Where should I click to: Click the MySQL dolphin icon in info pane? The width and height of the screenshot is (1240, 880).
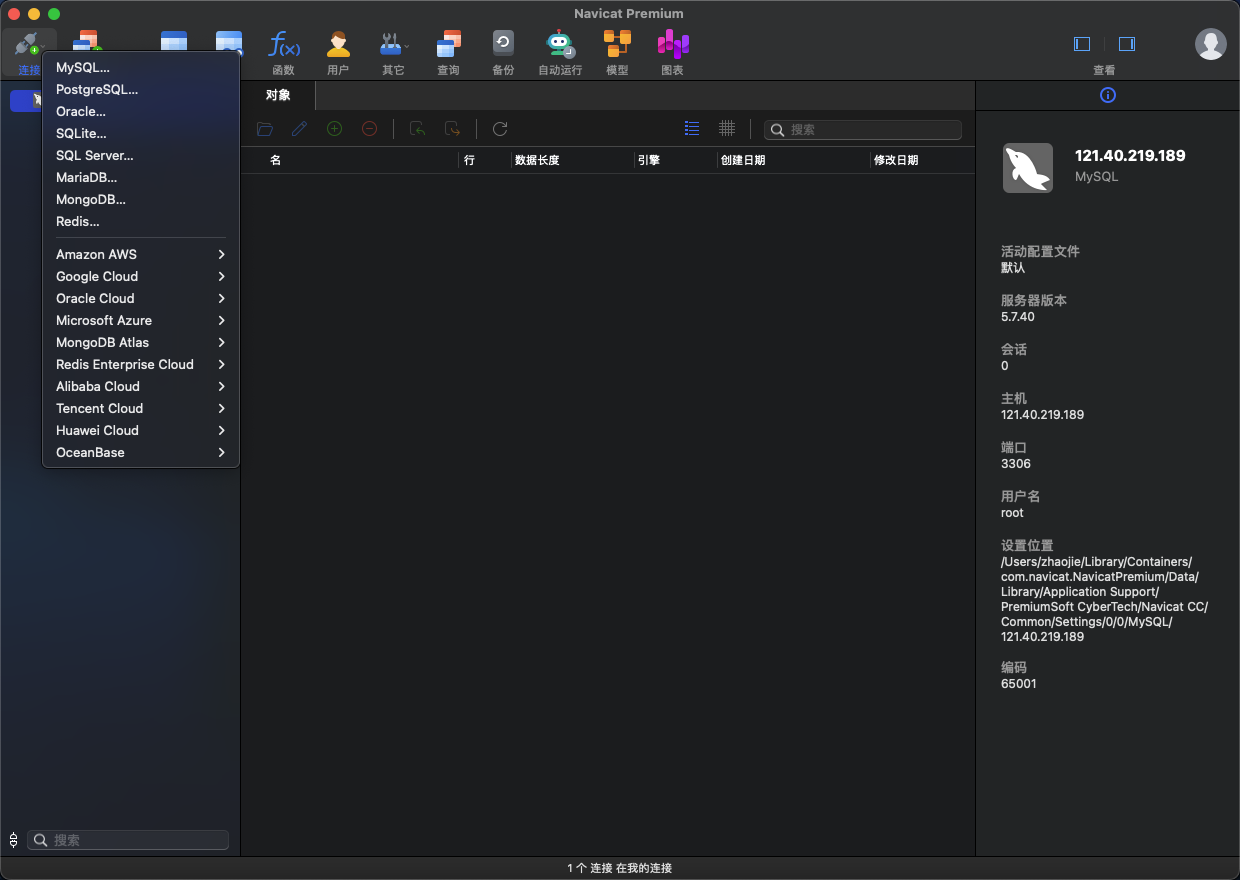click(1028, 168)
